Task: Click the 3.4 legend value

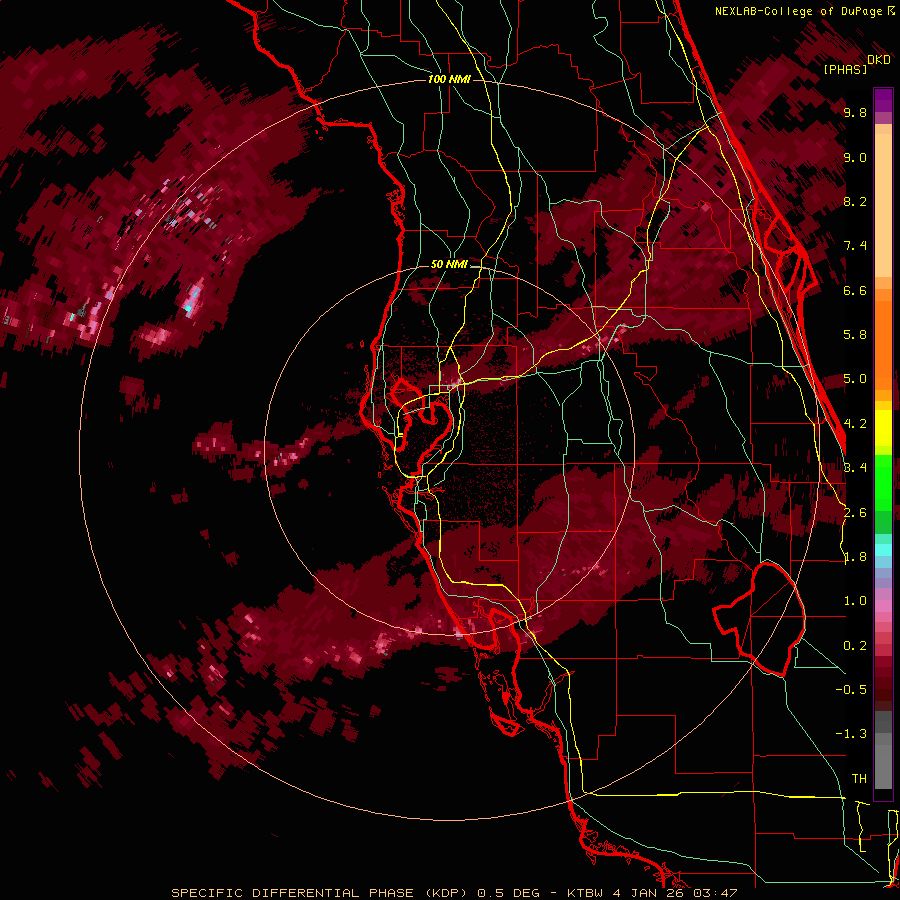Action: tap(855, 468)
